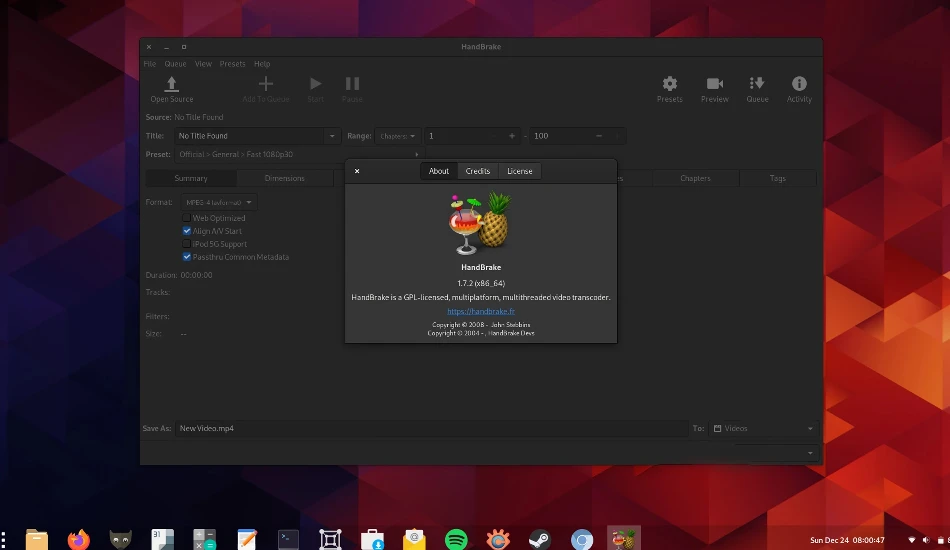
Task: Open the Preview camera icon
Action: (x=715, y=84)
